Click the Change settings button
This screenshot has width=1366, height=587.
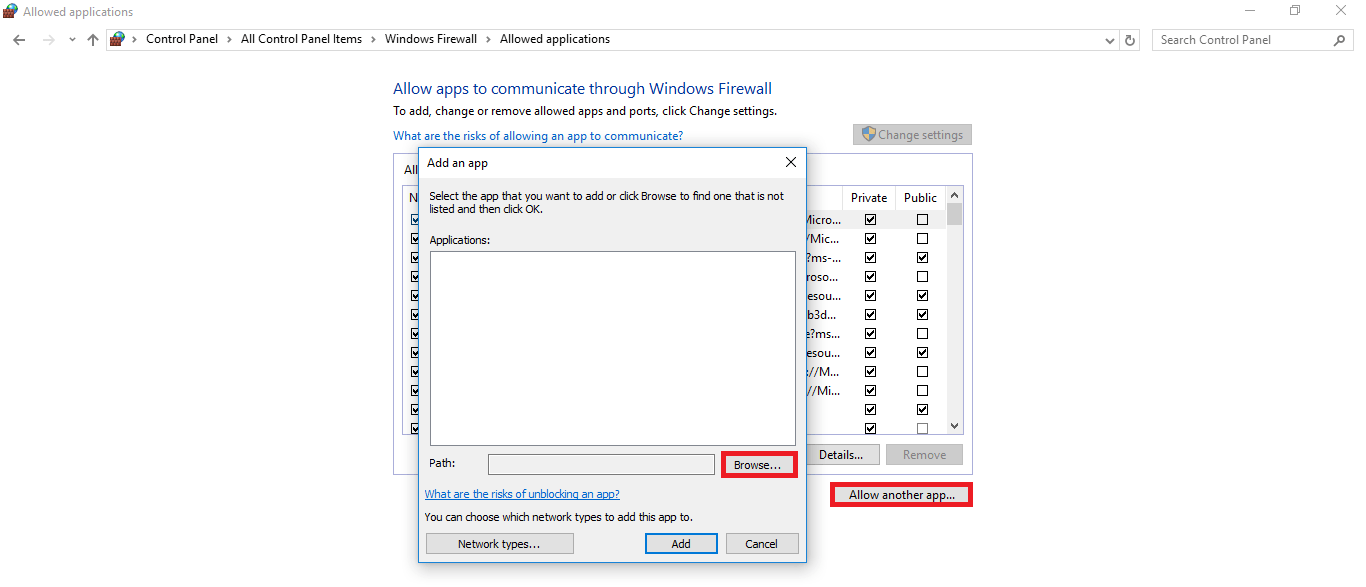tap(912, 135)
